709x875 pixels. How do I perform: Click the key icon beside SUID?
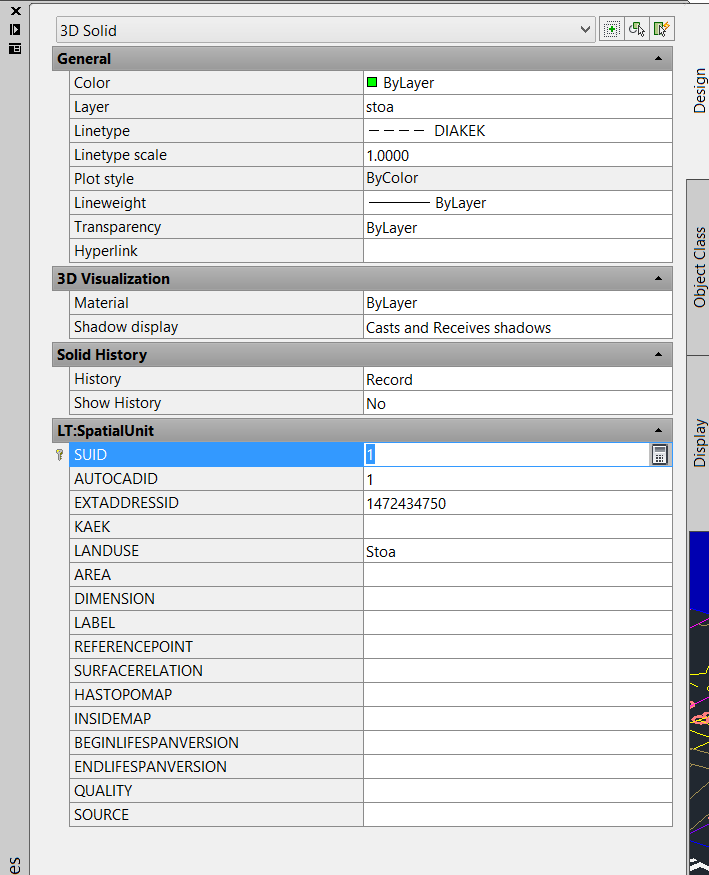[x=60, y=455]
